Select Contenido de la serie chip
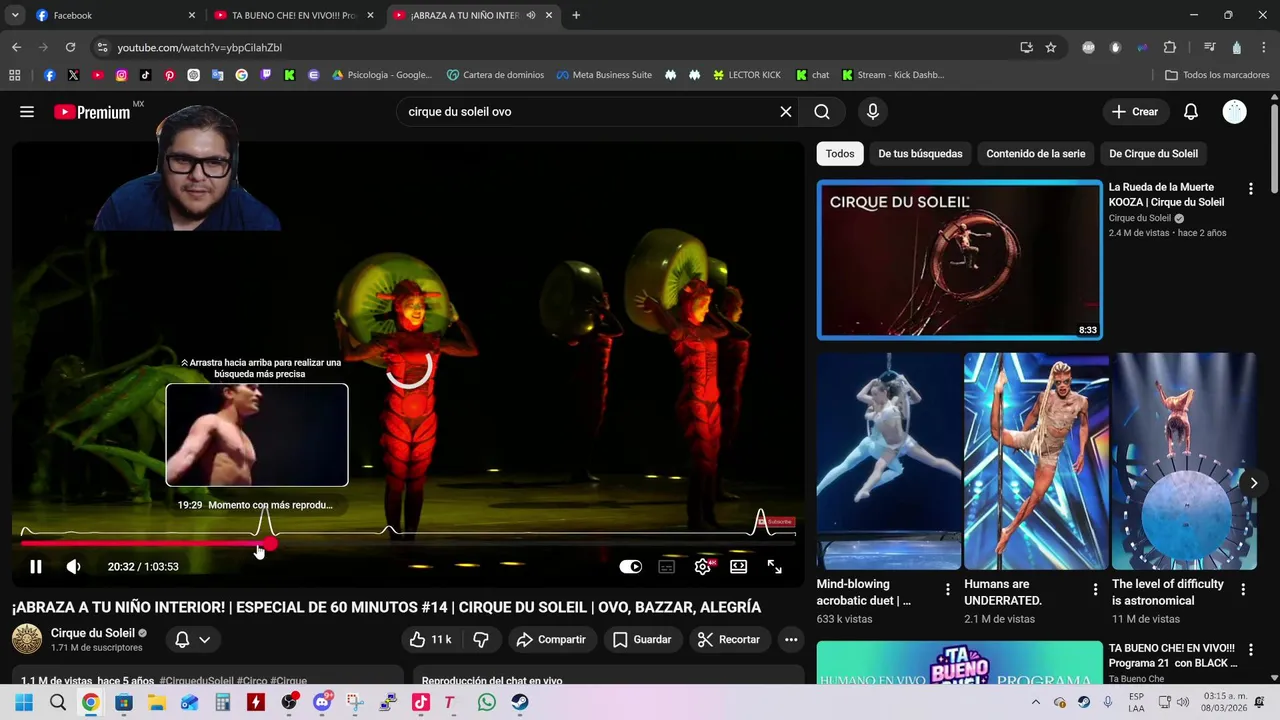The width and height of the screenshot is (1280, 720). (x=1035, y=154)
